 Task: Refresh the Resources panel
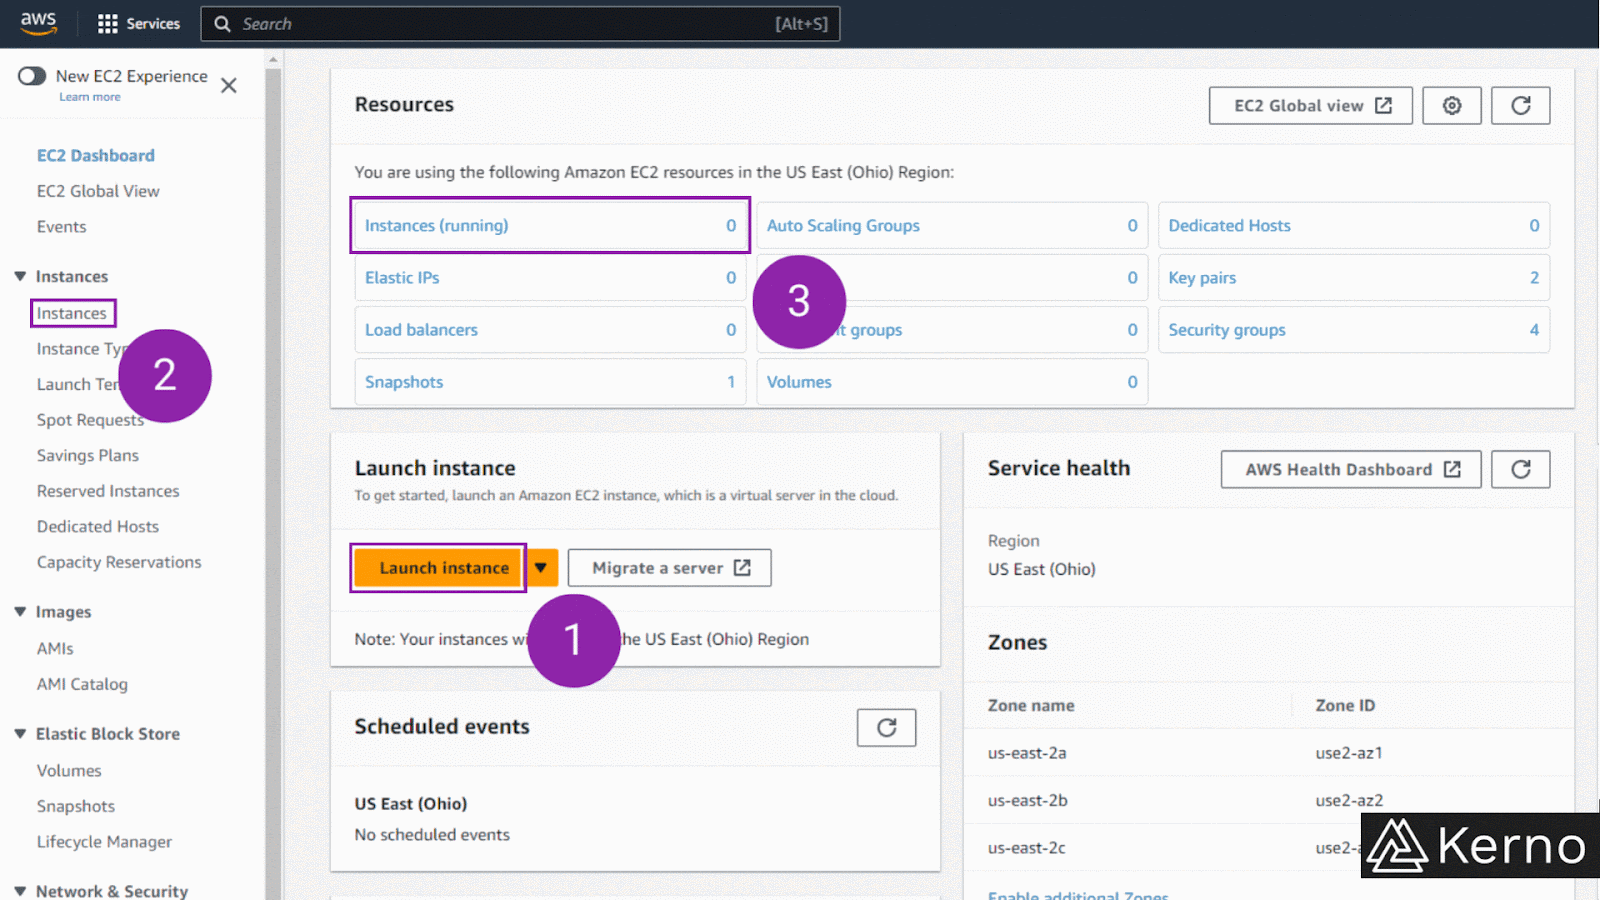click(1520, 105)
